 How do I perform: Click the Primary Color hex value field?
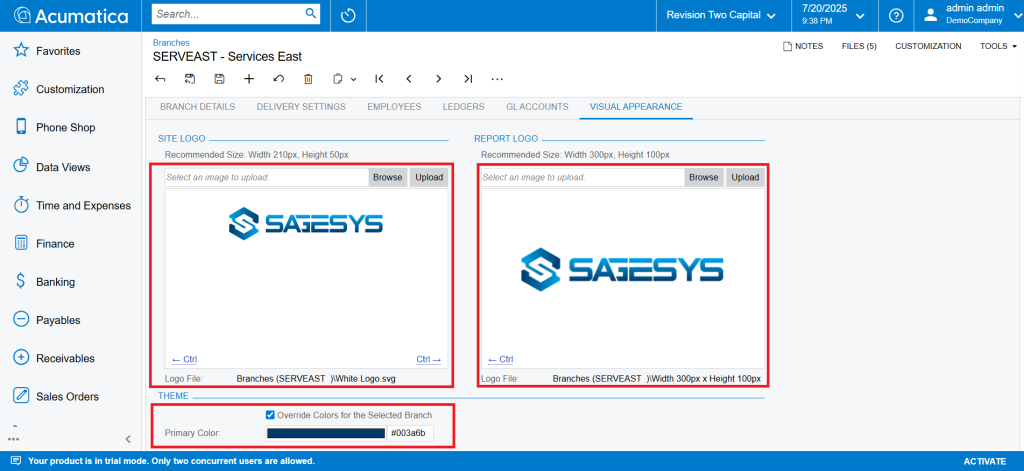coord(409,433)
